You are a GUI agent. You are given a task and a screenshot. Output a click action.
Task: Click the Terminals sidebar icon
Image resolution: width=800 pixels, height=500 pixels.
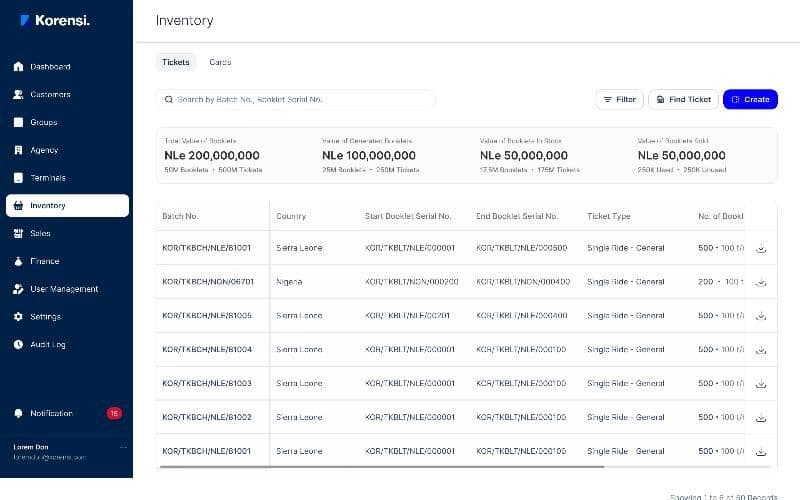click(18, 178)
